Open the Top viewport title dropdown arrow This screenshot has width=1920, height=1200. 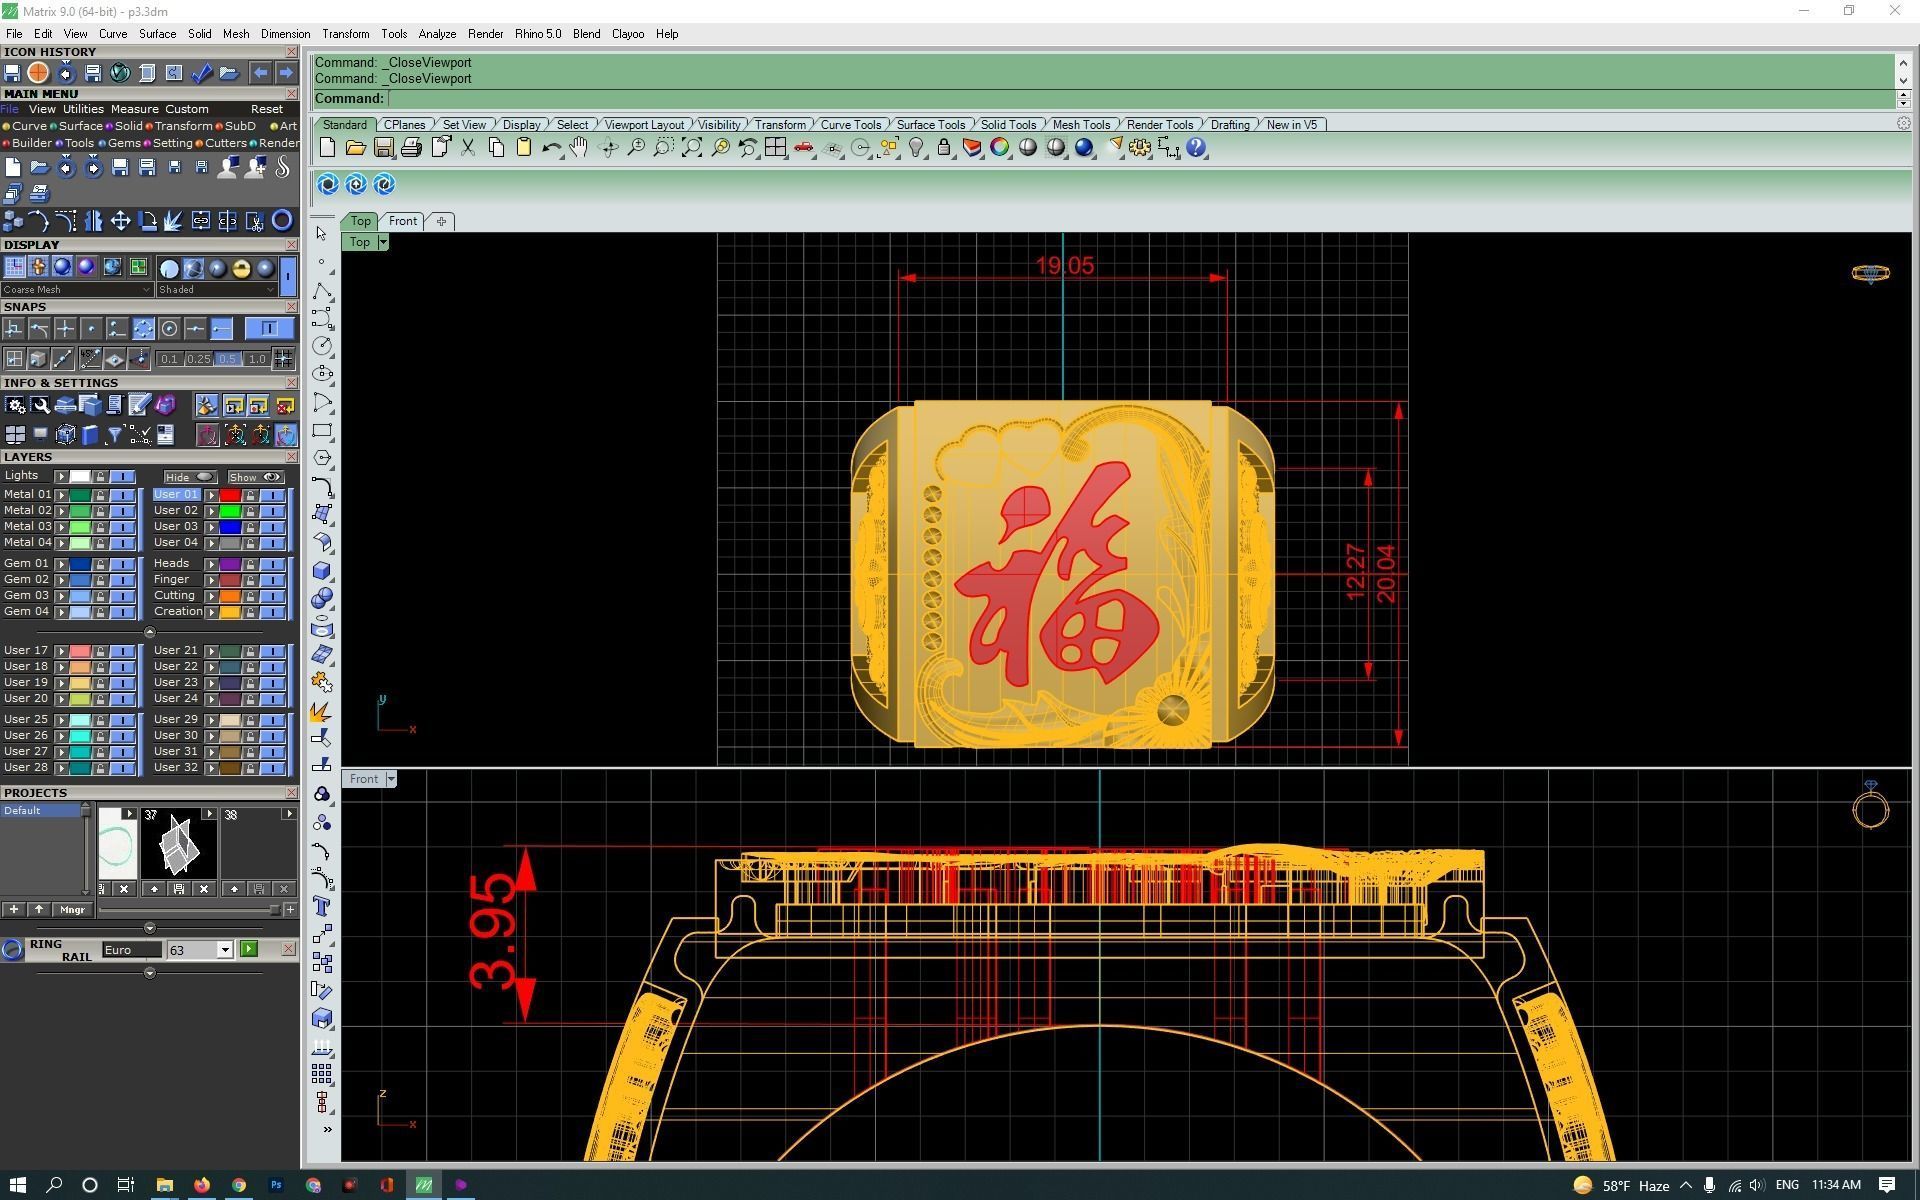click(383, 242)
